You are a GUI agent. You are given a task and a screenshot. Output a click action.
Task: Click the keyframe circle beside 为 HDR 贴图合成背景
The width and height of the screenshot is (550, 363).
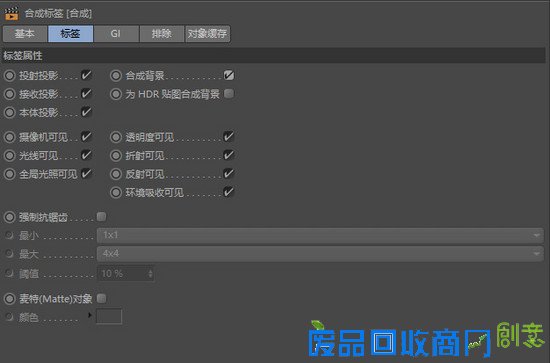tap(116, 94)
